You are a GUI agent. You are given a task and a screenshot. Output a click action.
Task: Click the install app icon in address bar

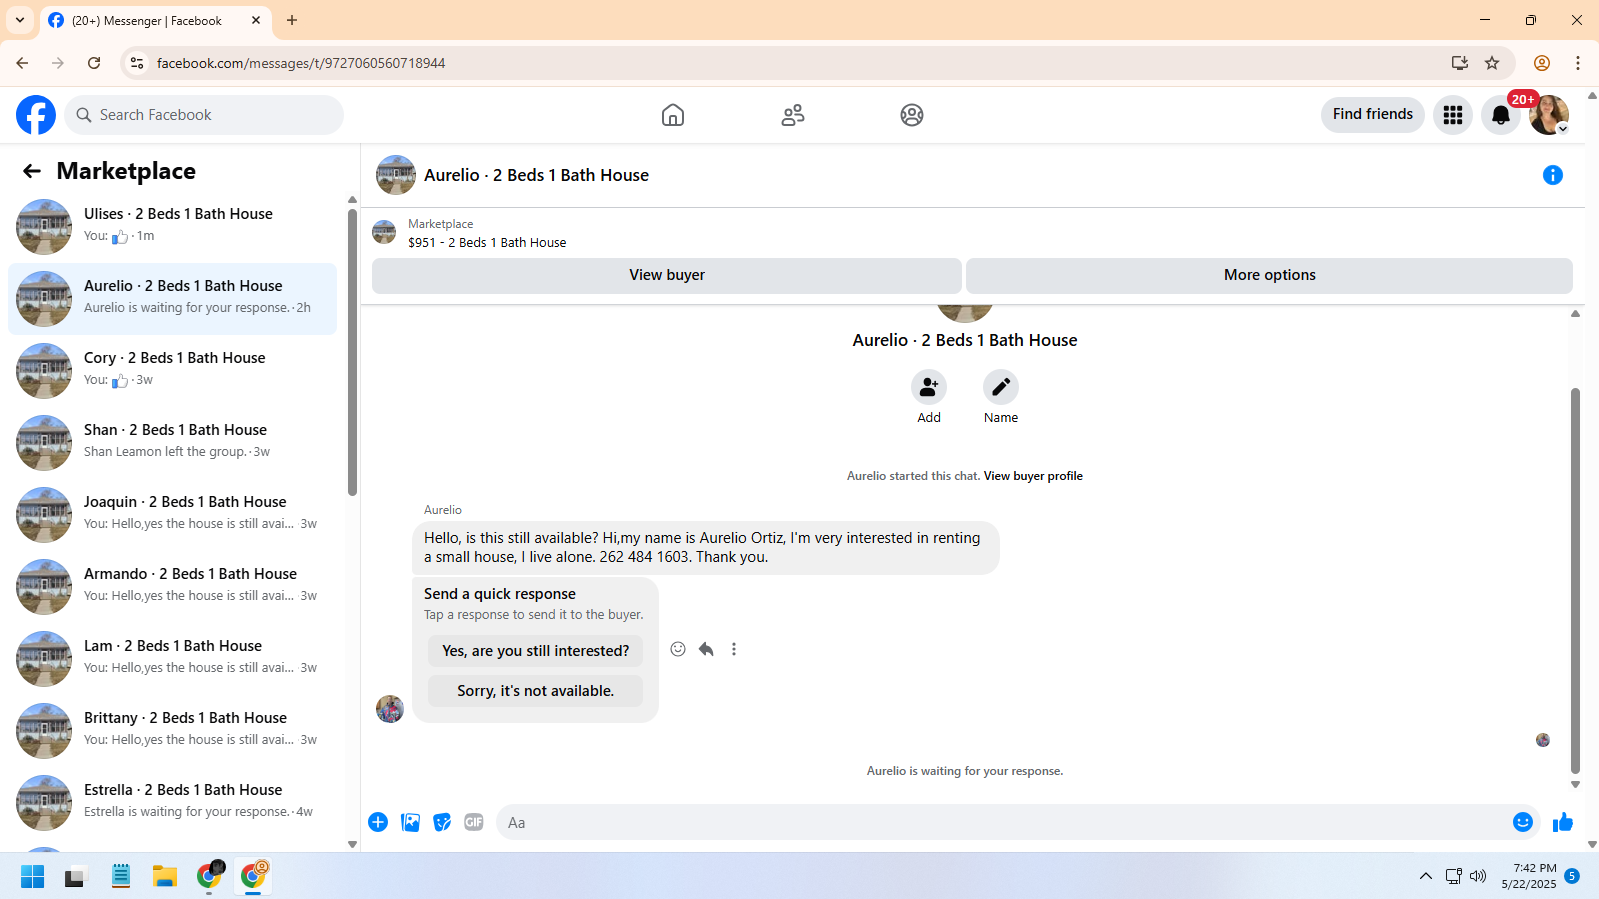(x=1460, y=63)
